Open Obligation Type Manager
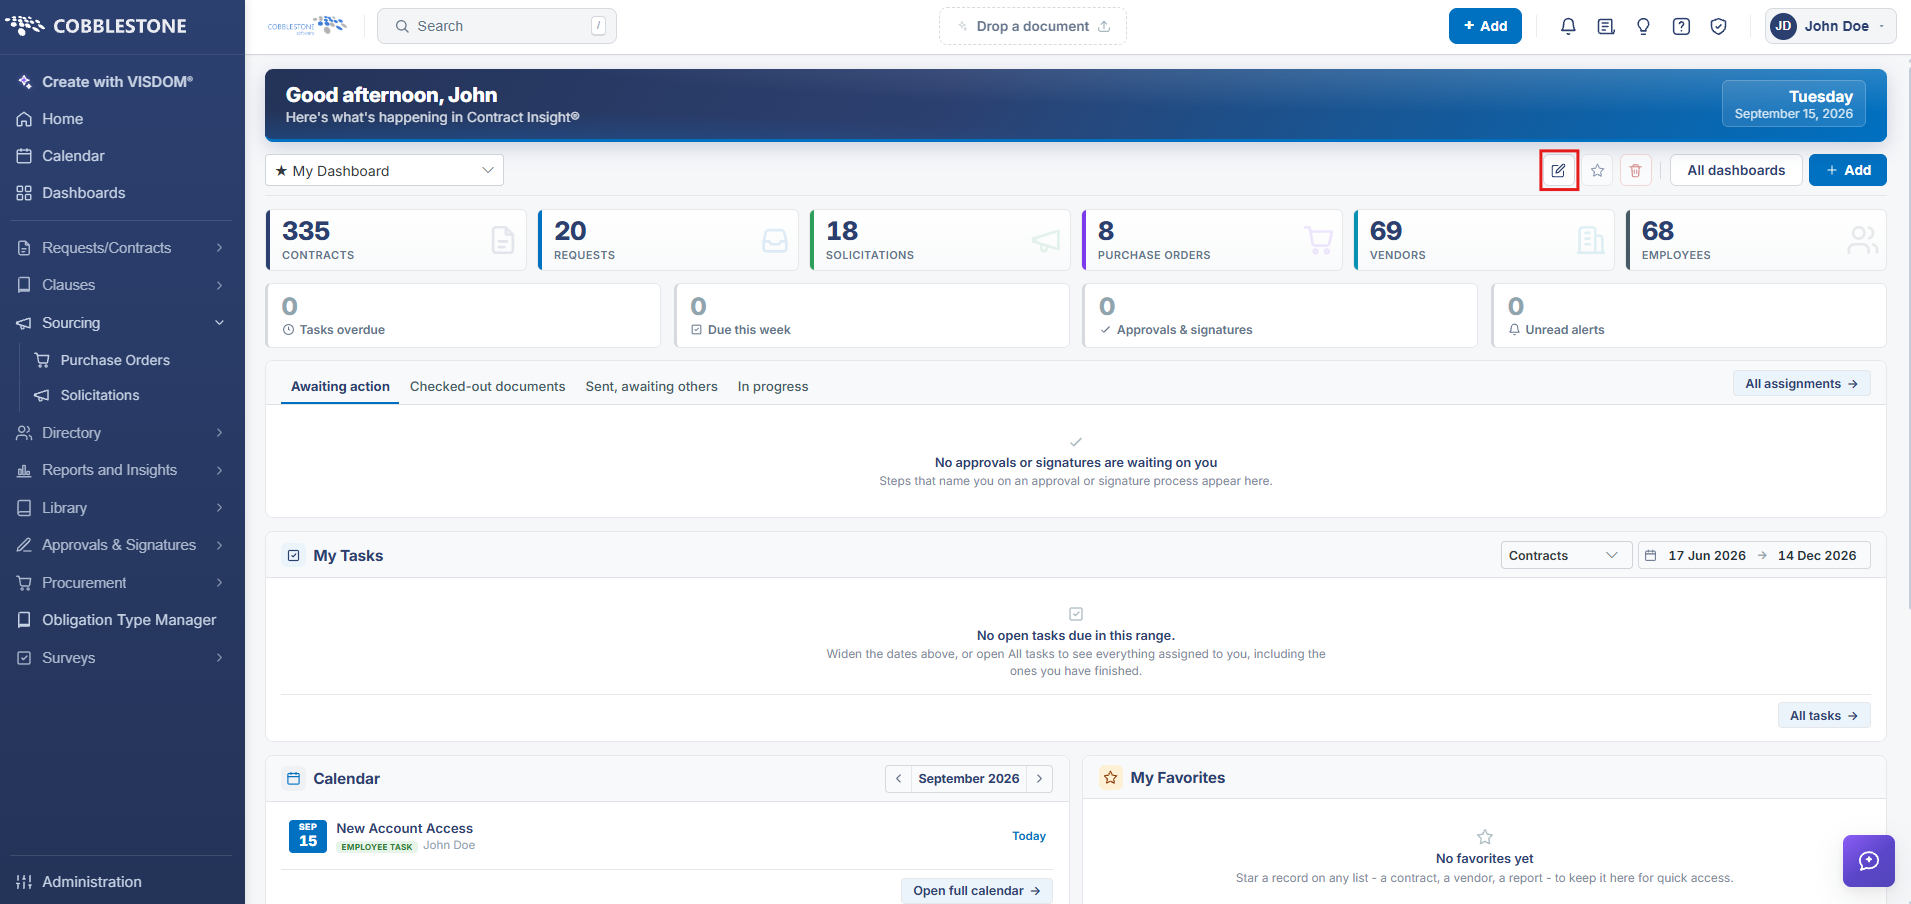1911x904 pixels. coord(128,620)
